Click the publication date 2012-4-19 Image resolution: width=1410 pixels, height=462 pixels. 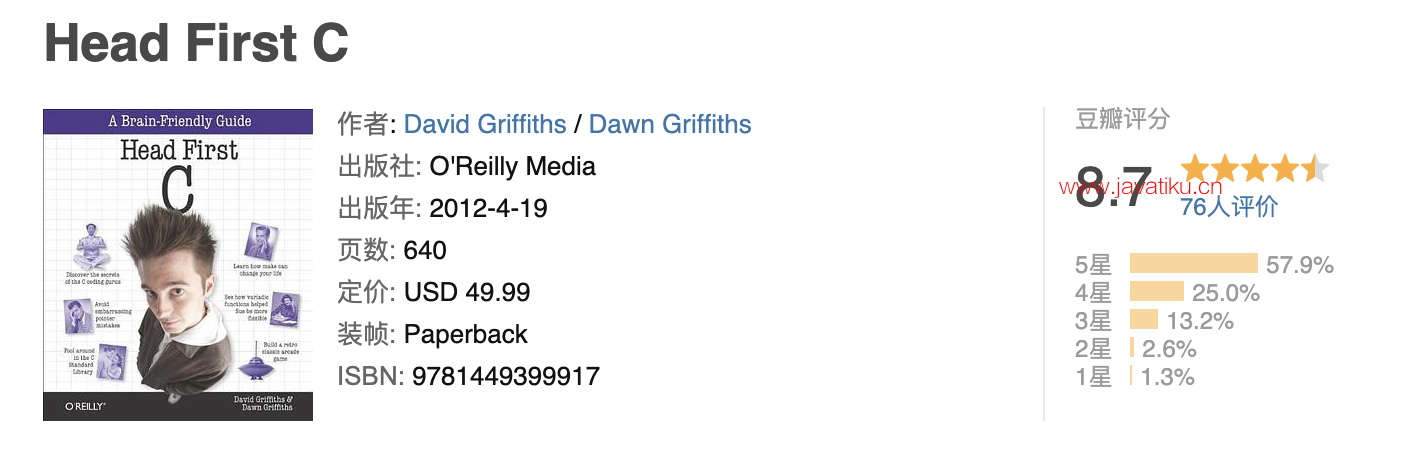coord(488,208)
